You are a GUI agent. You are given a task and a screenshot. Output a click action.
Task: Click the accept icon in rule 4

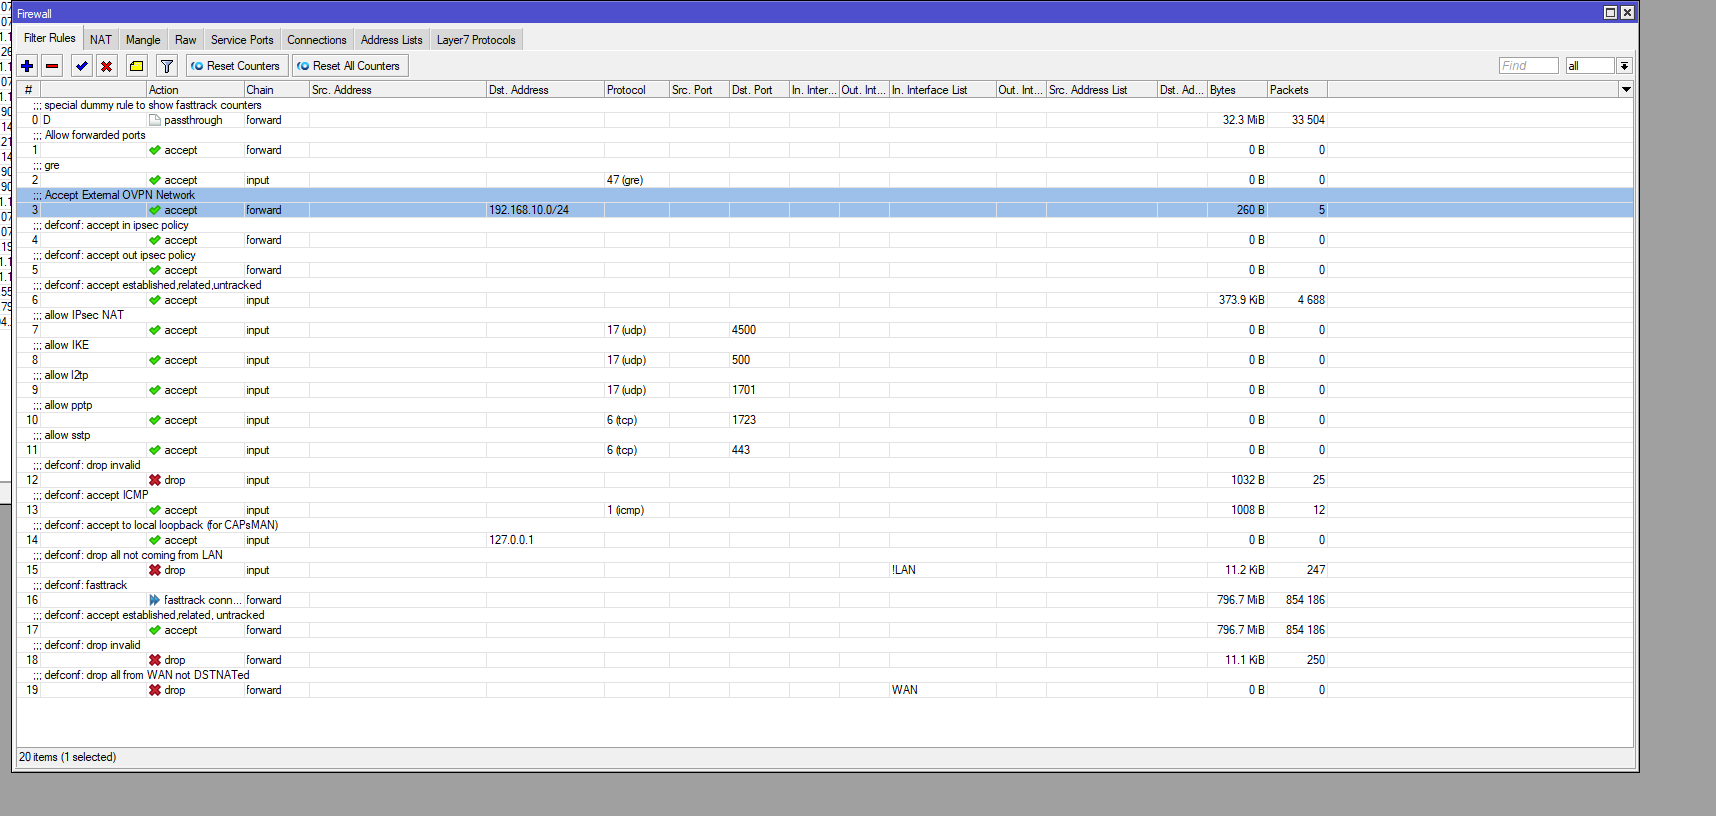(155, 240)
